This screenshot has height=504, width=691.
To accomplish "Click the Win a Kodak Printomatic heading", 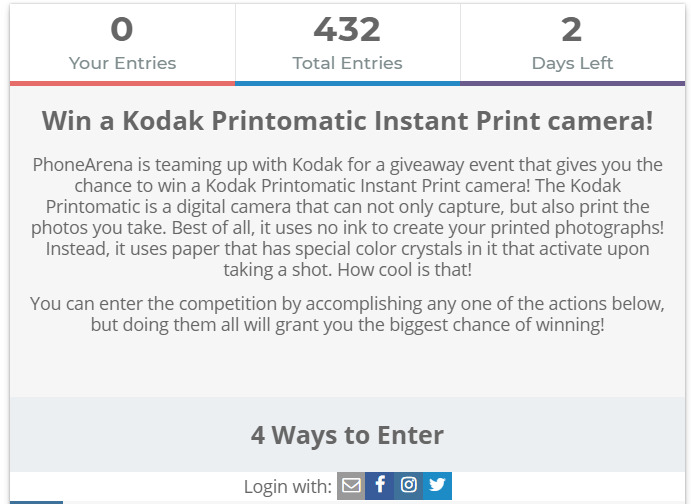I will tap(347, 120).
